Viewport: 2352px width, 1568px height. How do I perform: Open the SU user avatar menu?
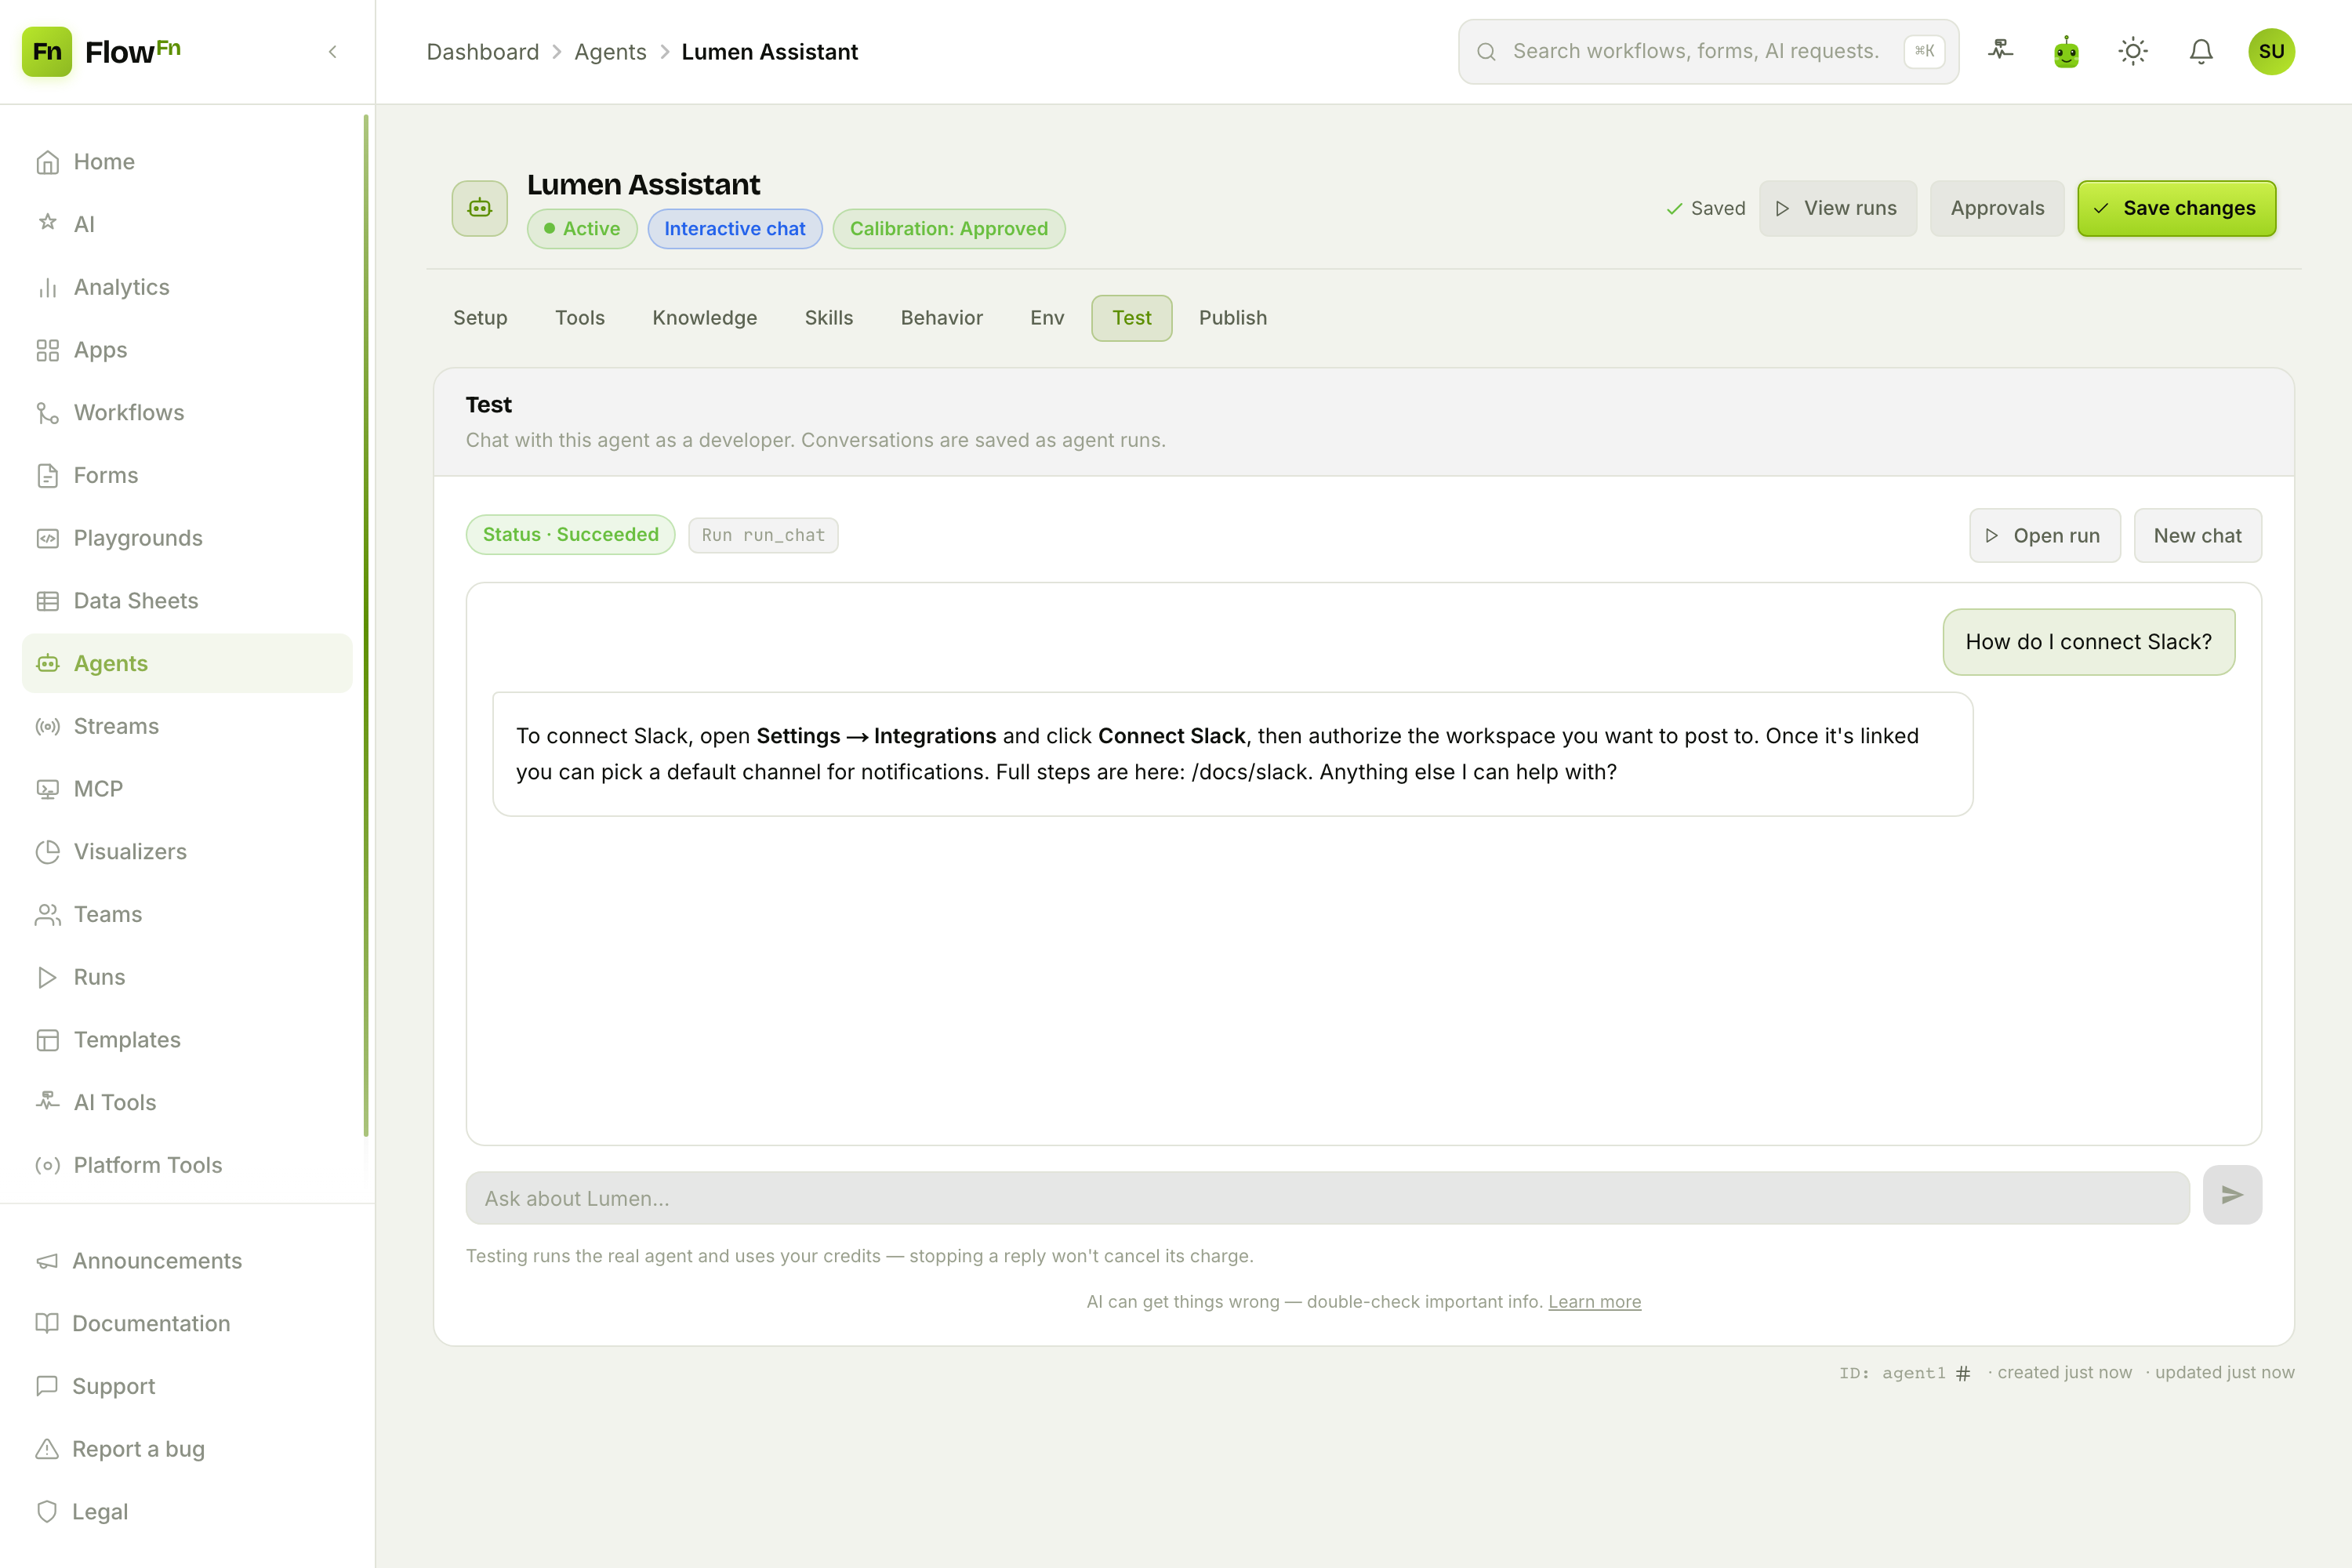click(2271, 52)
